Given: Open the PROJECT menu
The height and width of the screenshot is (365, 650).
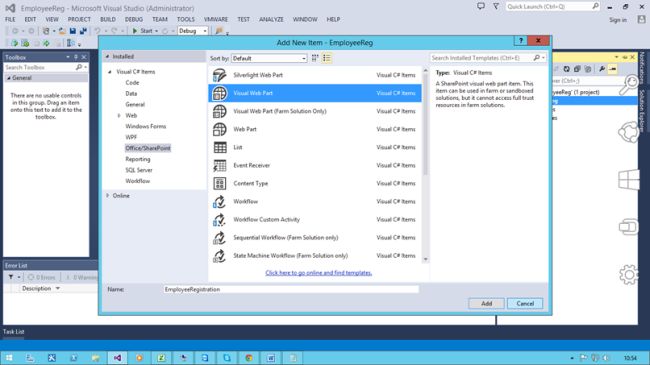Looking at the screenshot, I should pyautogui.click(x=79, y=19).
